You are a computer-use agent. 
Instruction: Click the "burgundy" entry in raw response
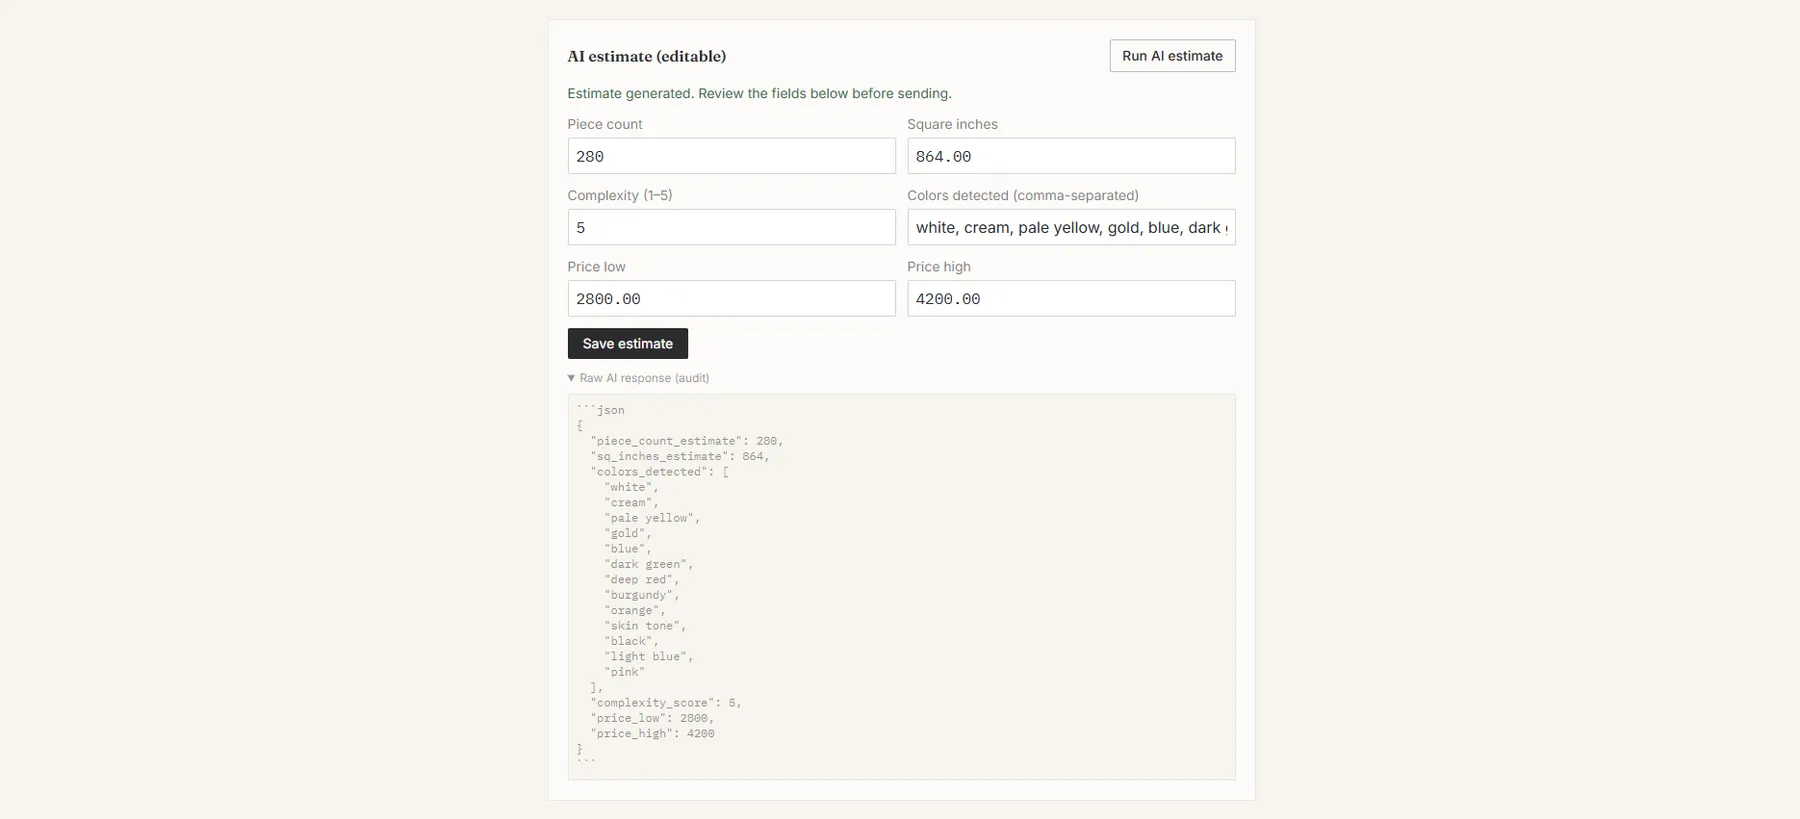coord(642,595)
